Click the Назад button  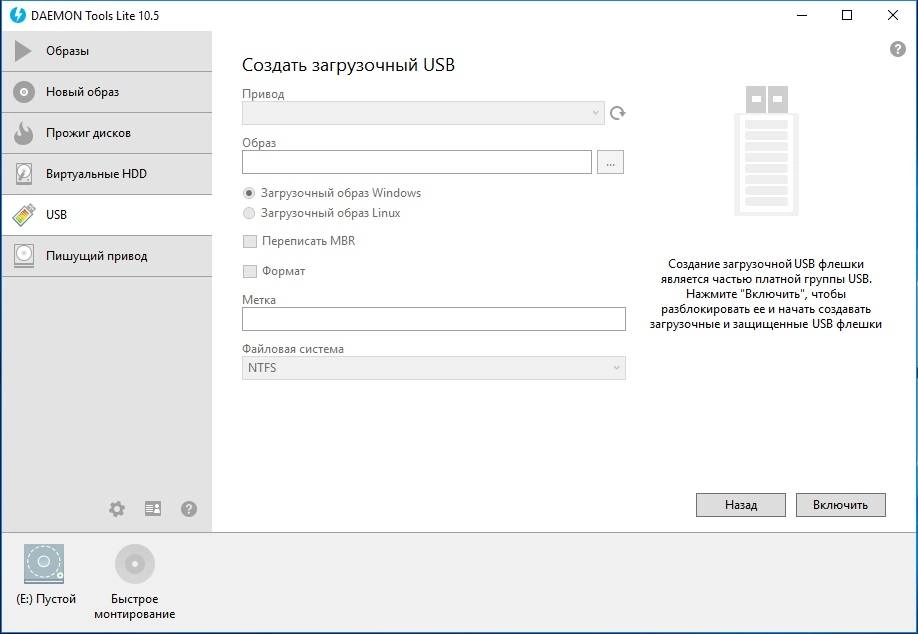pos(741,505)
